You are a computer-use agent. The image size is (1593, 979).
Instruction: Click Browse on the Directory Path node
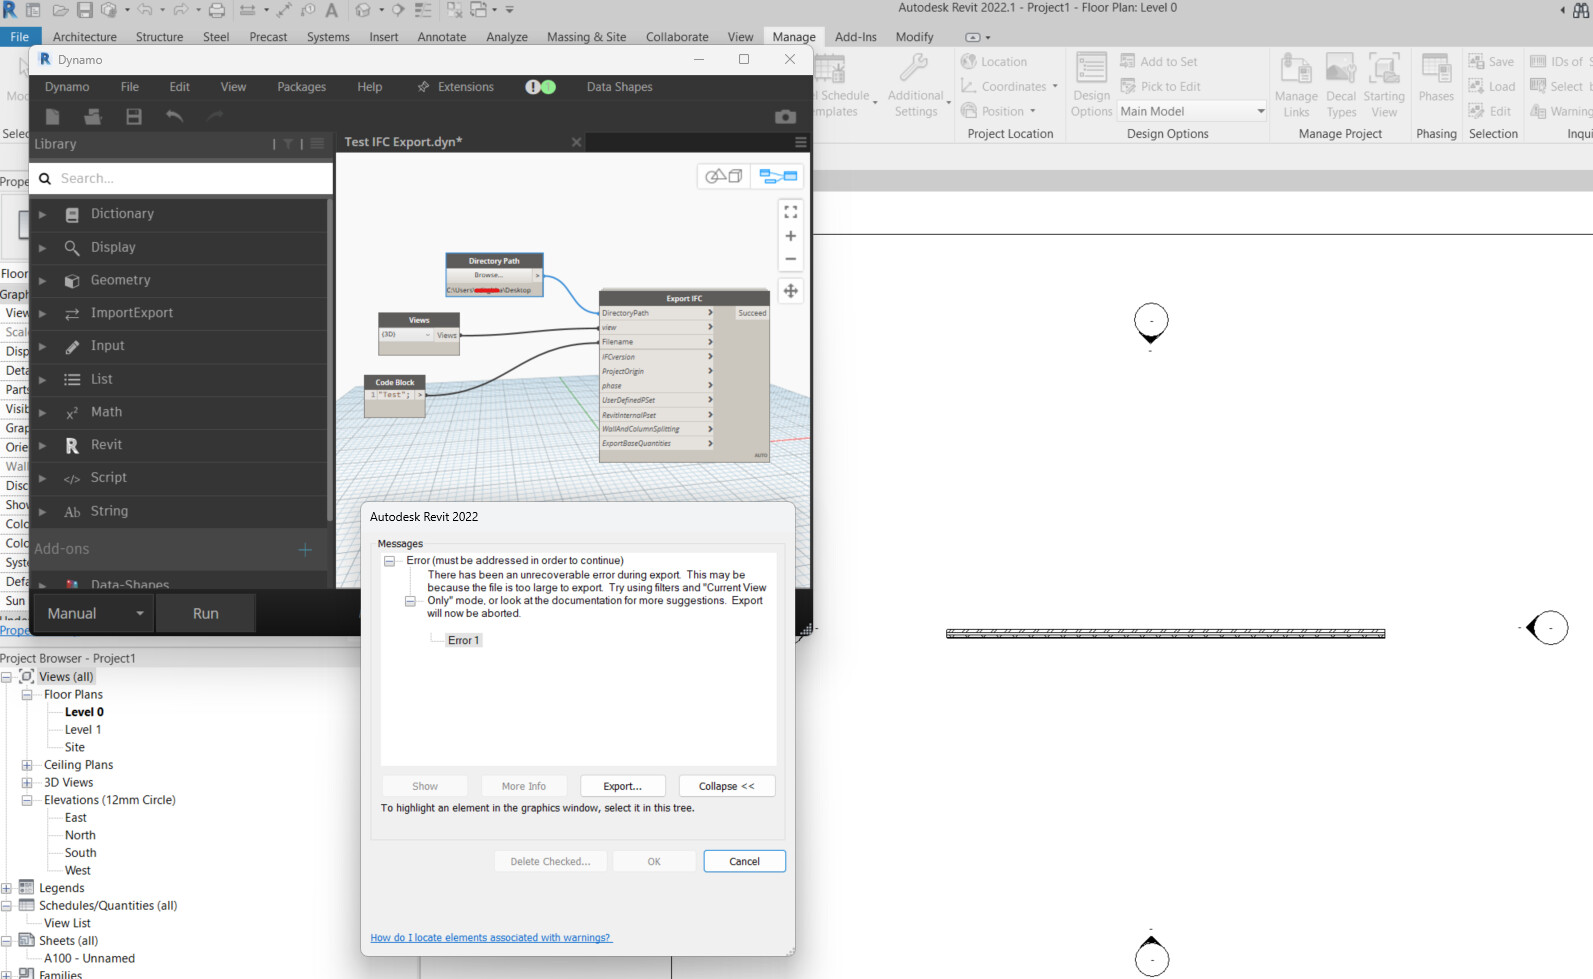click(488, 275)
